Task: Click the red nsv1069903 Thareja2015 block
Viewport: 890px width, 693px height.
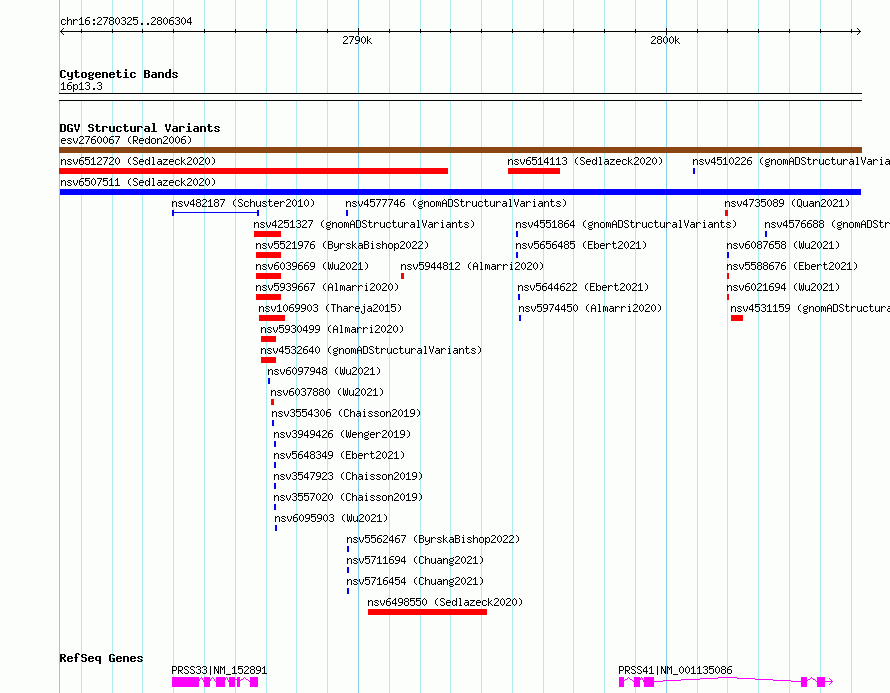Action: pyautogui.click(x=272, y=318)
